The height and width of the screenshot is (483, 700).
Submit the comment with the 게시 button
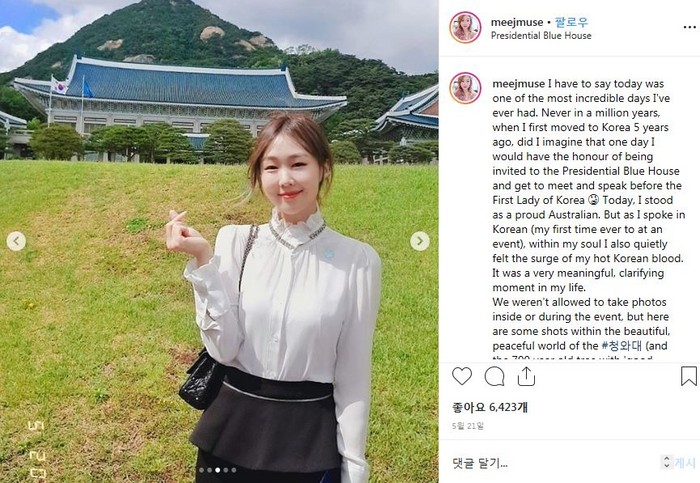pos(685,463)
